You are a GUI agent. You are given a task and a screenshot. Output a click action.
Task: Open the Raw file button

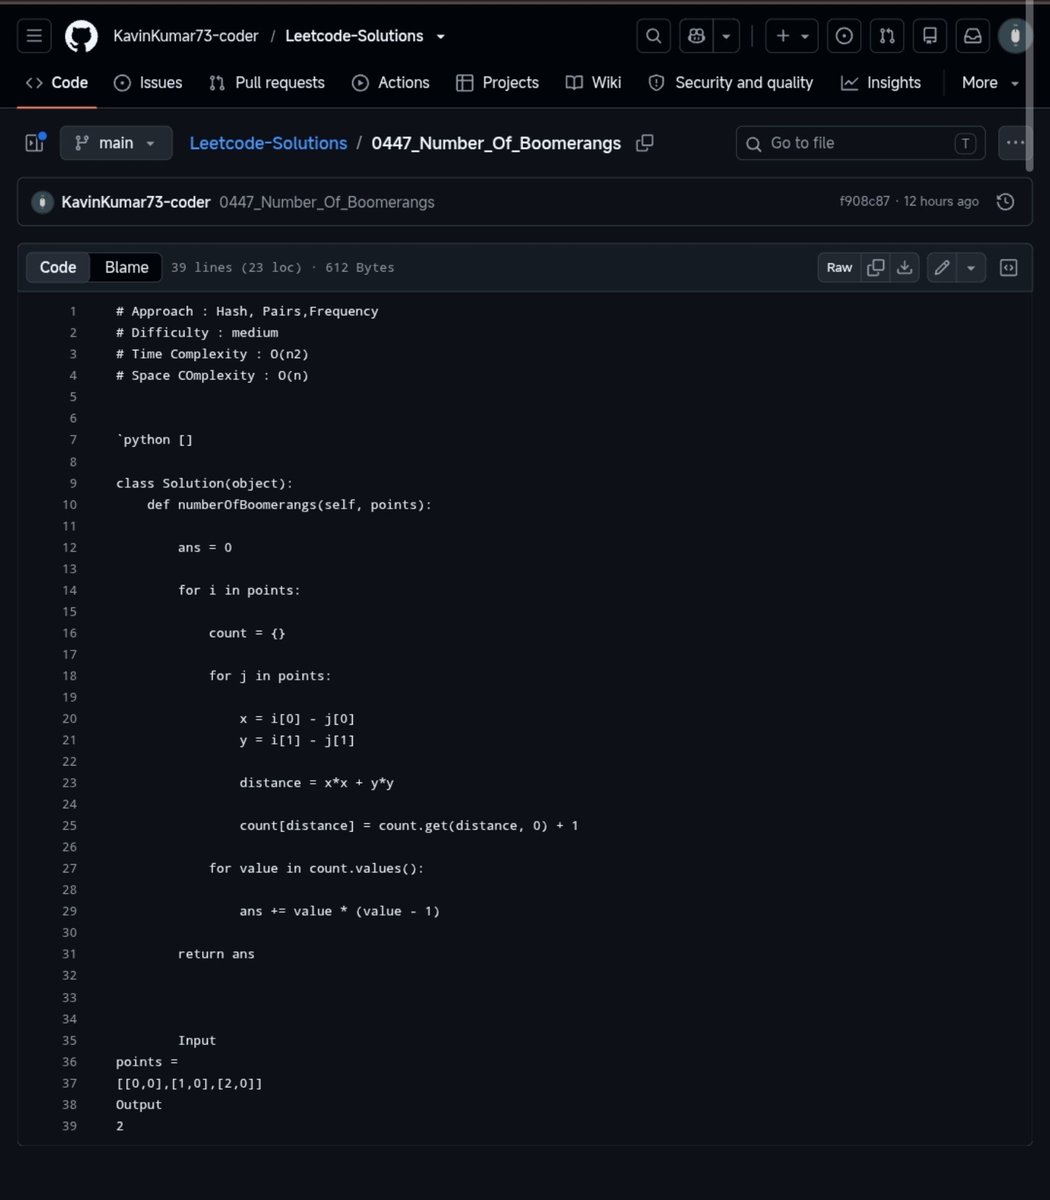pos(839,267)
